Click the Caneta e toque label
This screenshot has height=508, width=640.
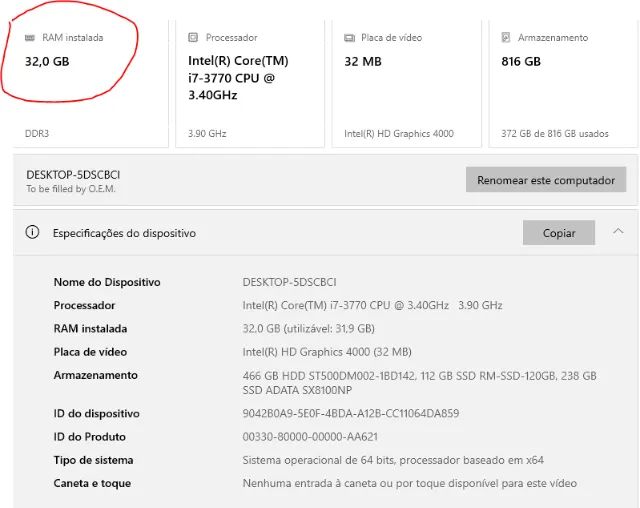(92, 483)
